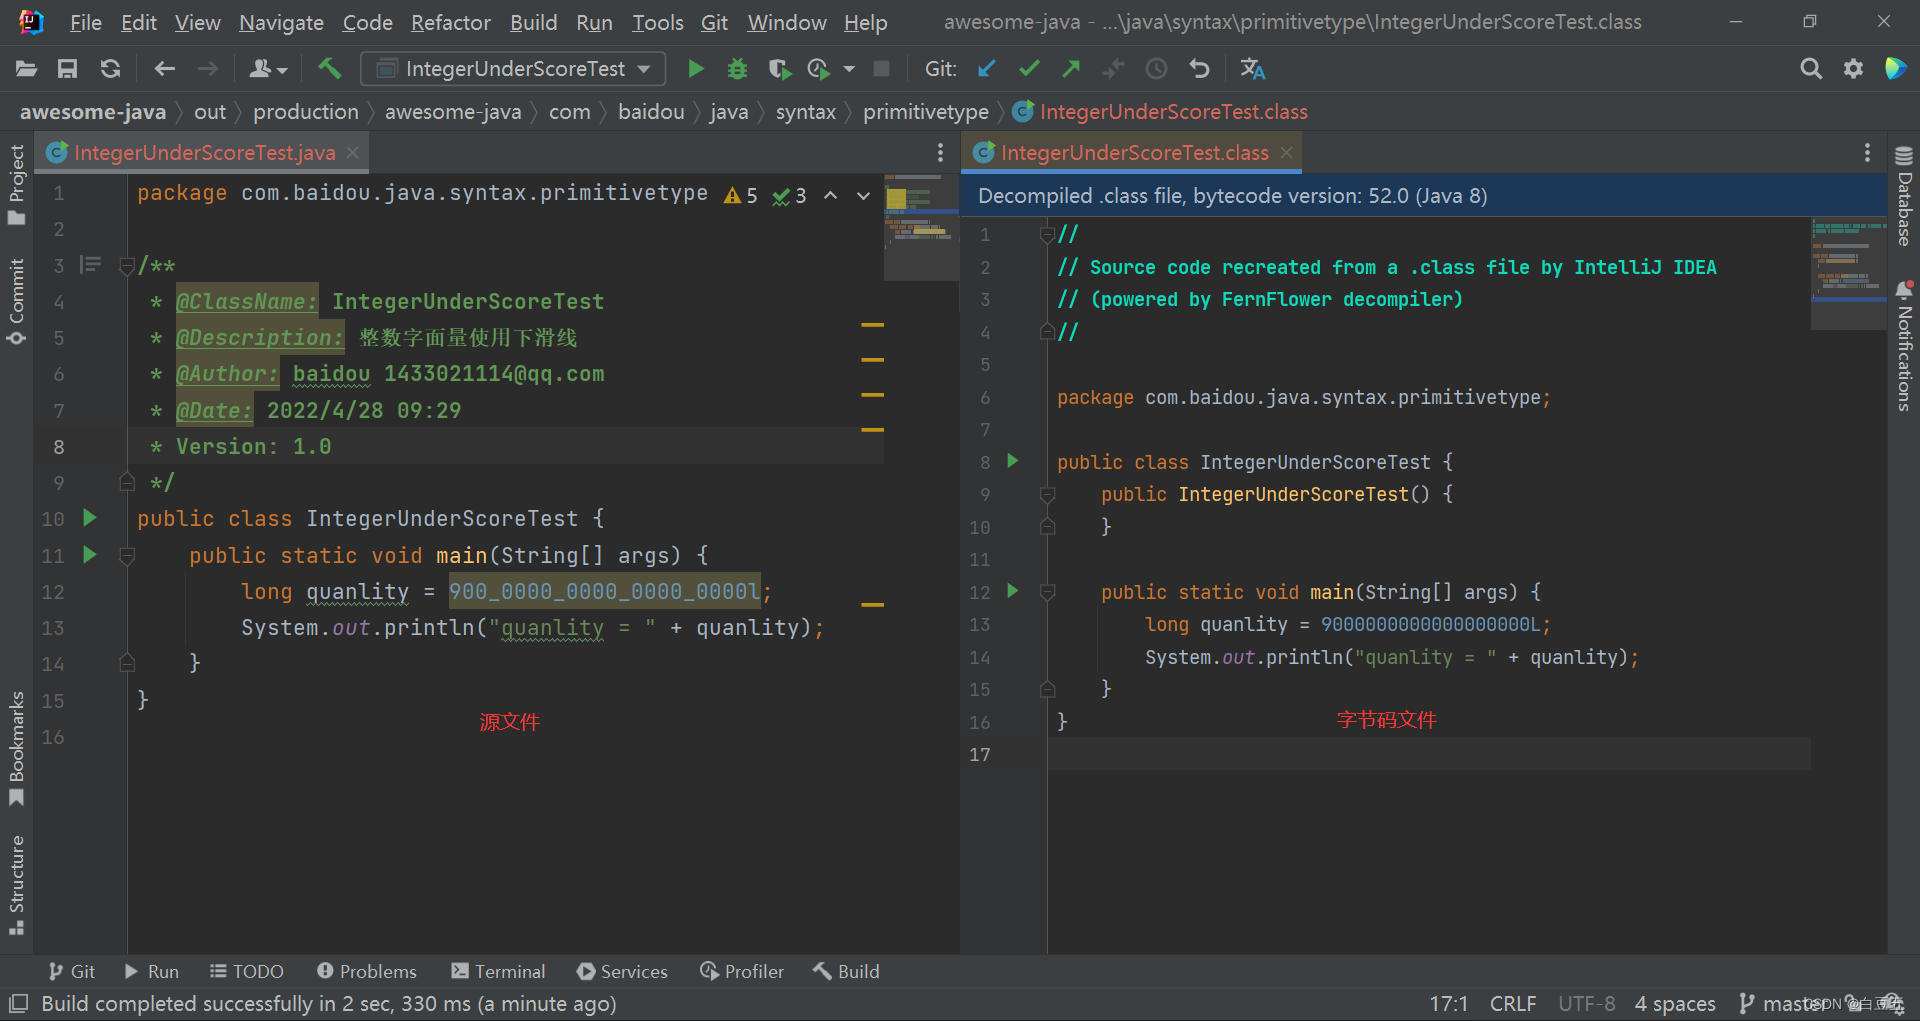Close the IntegerUnderScoreTest.java tab
1920x1021 pixels.
coord(352,152)
